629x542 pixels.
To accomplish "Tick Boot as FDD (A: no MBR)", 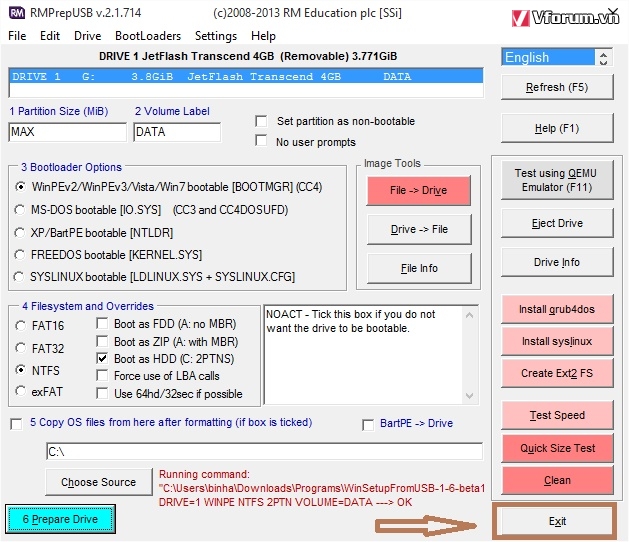I will click(102, 323).
